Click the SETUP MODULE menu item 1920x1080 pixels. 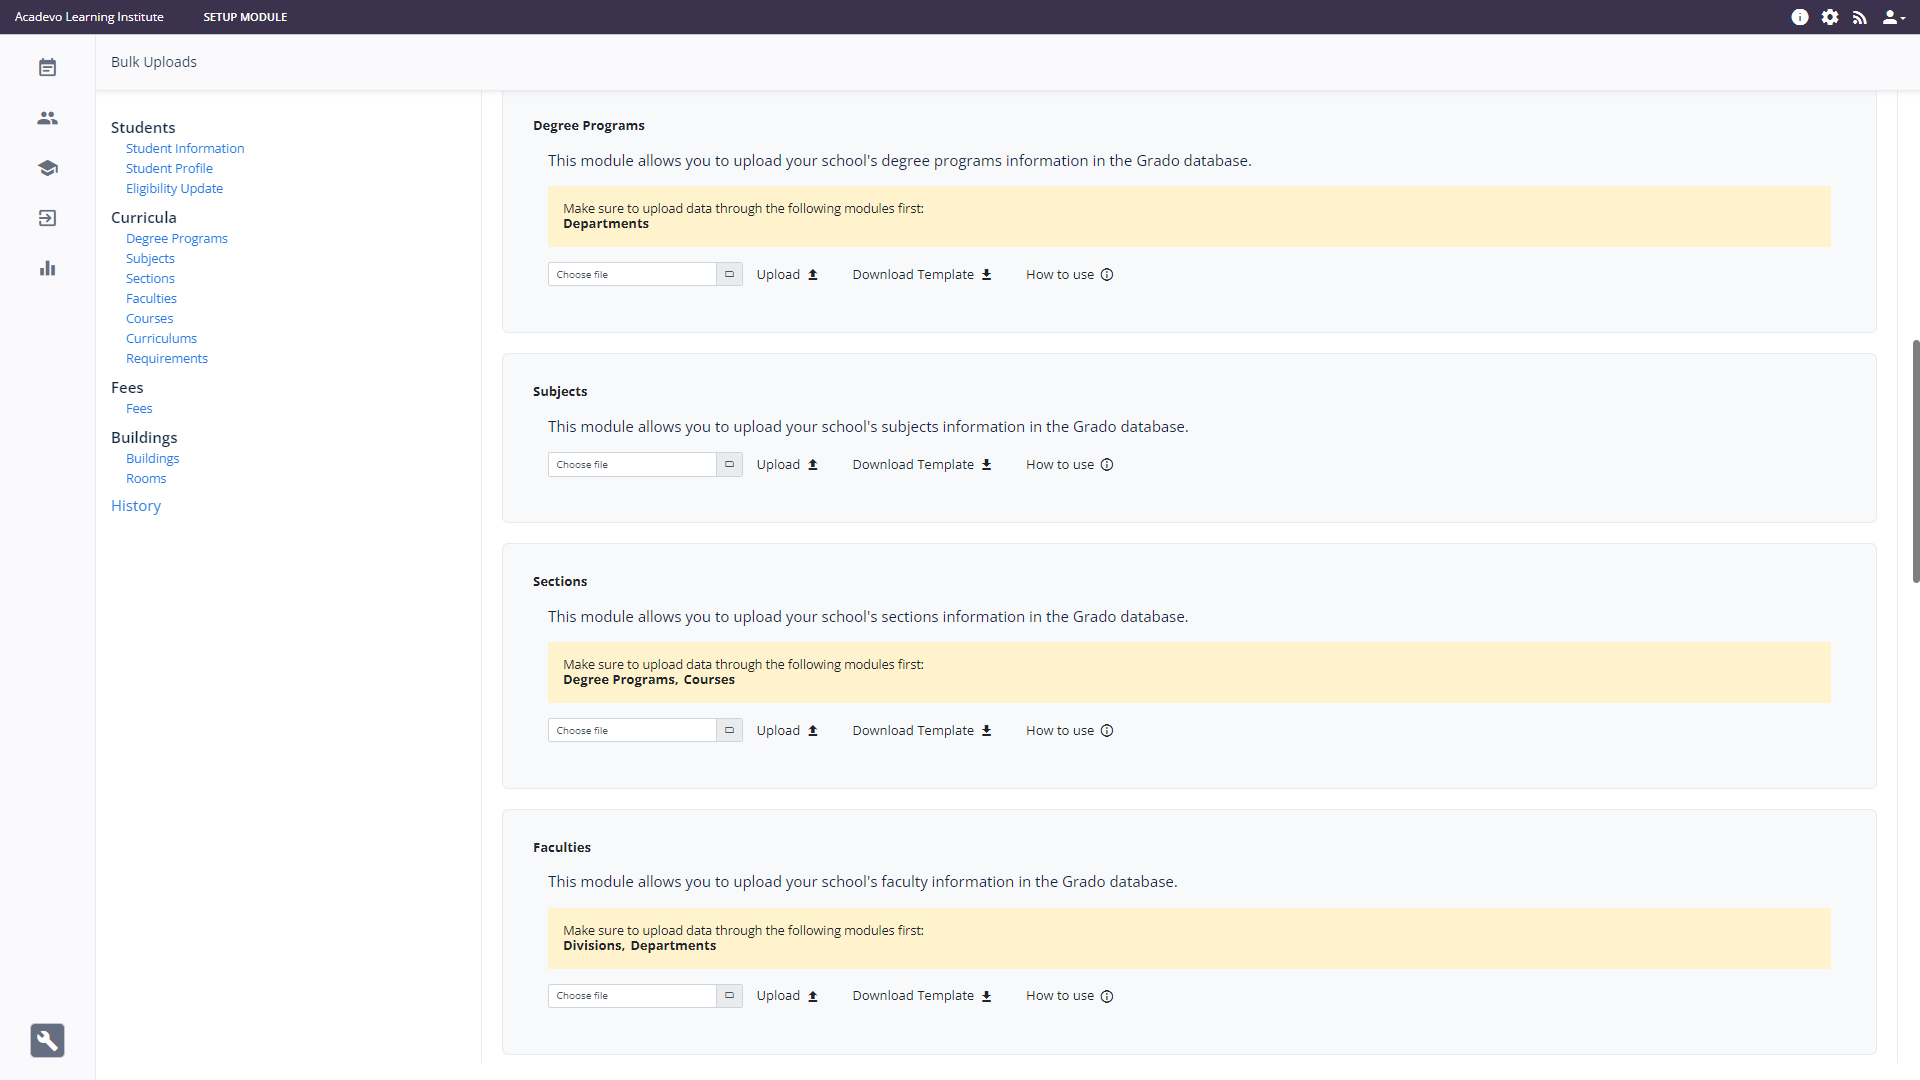point(245,17)
